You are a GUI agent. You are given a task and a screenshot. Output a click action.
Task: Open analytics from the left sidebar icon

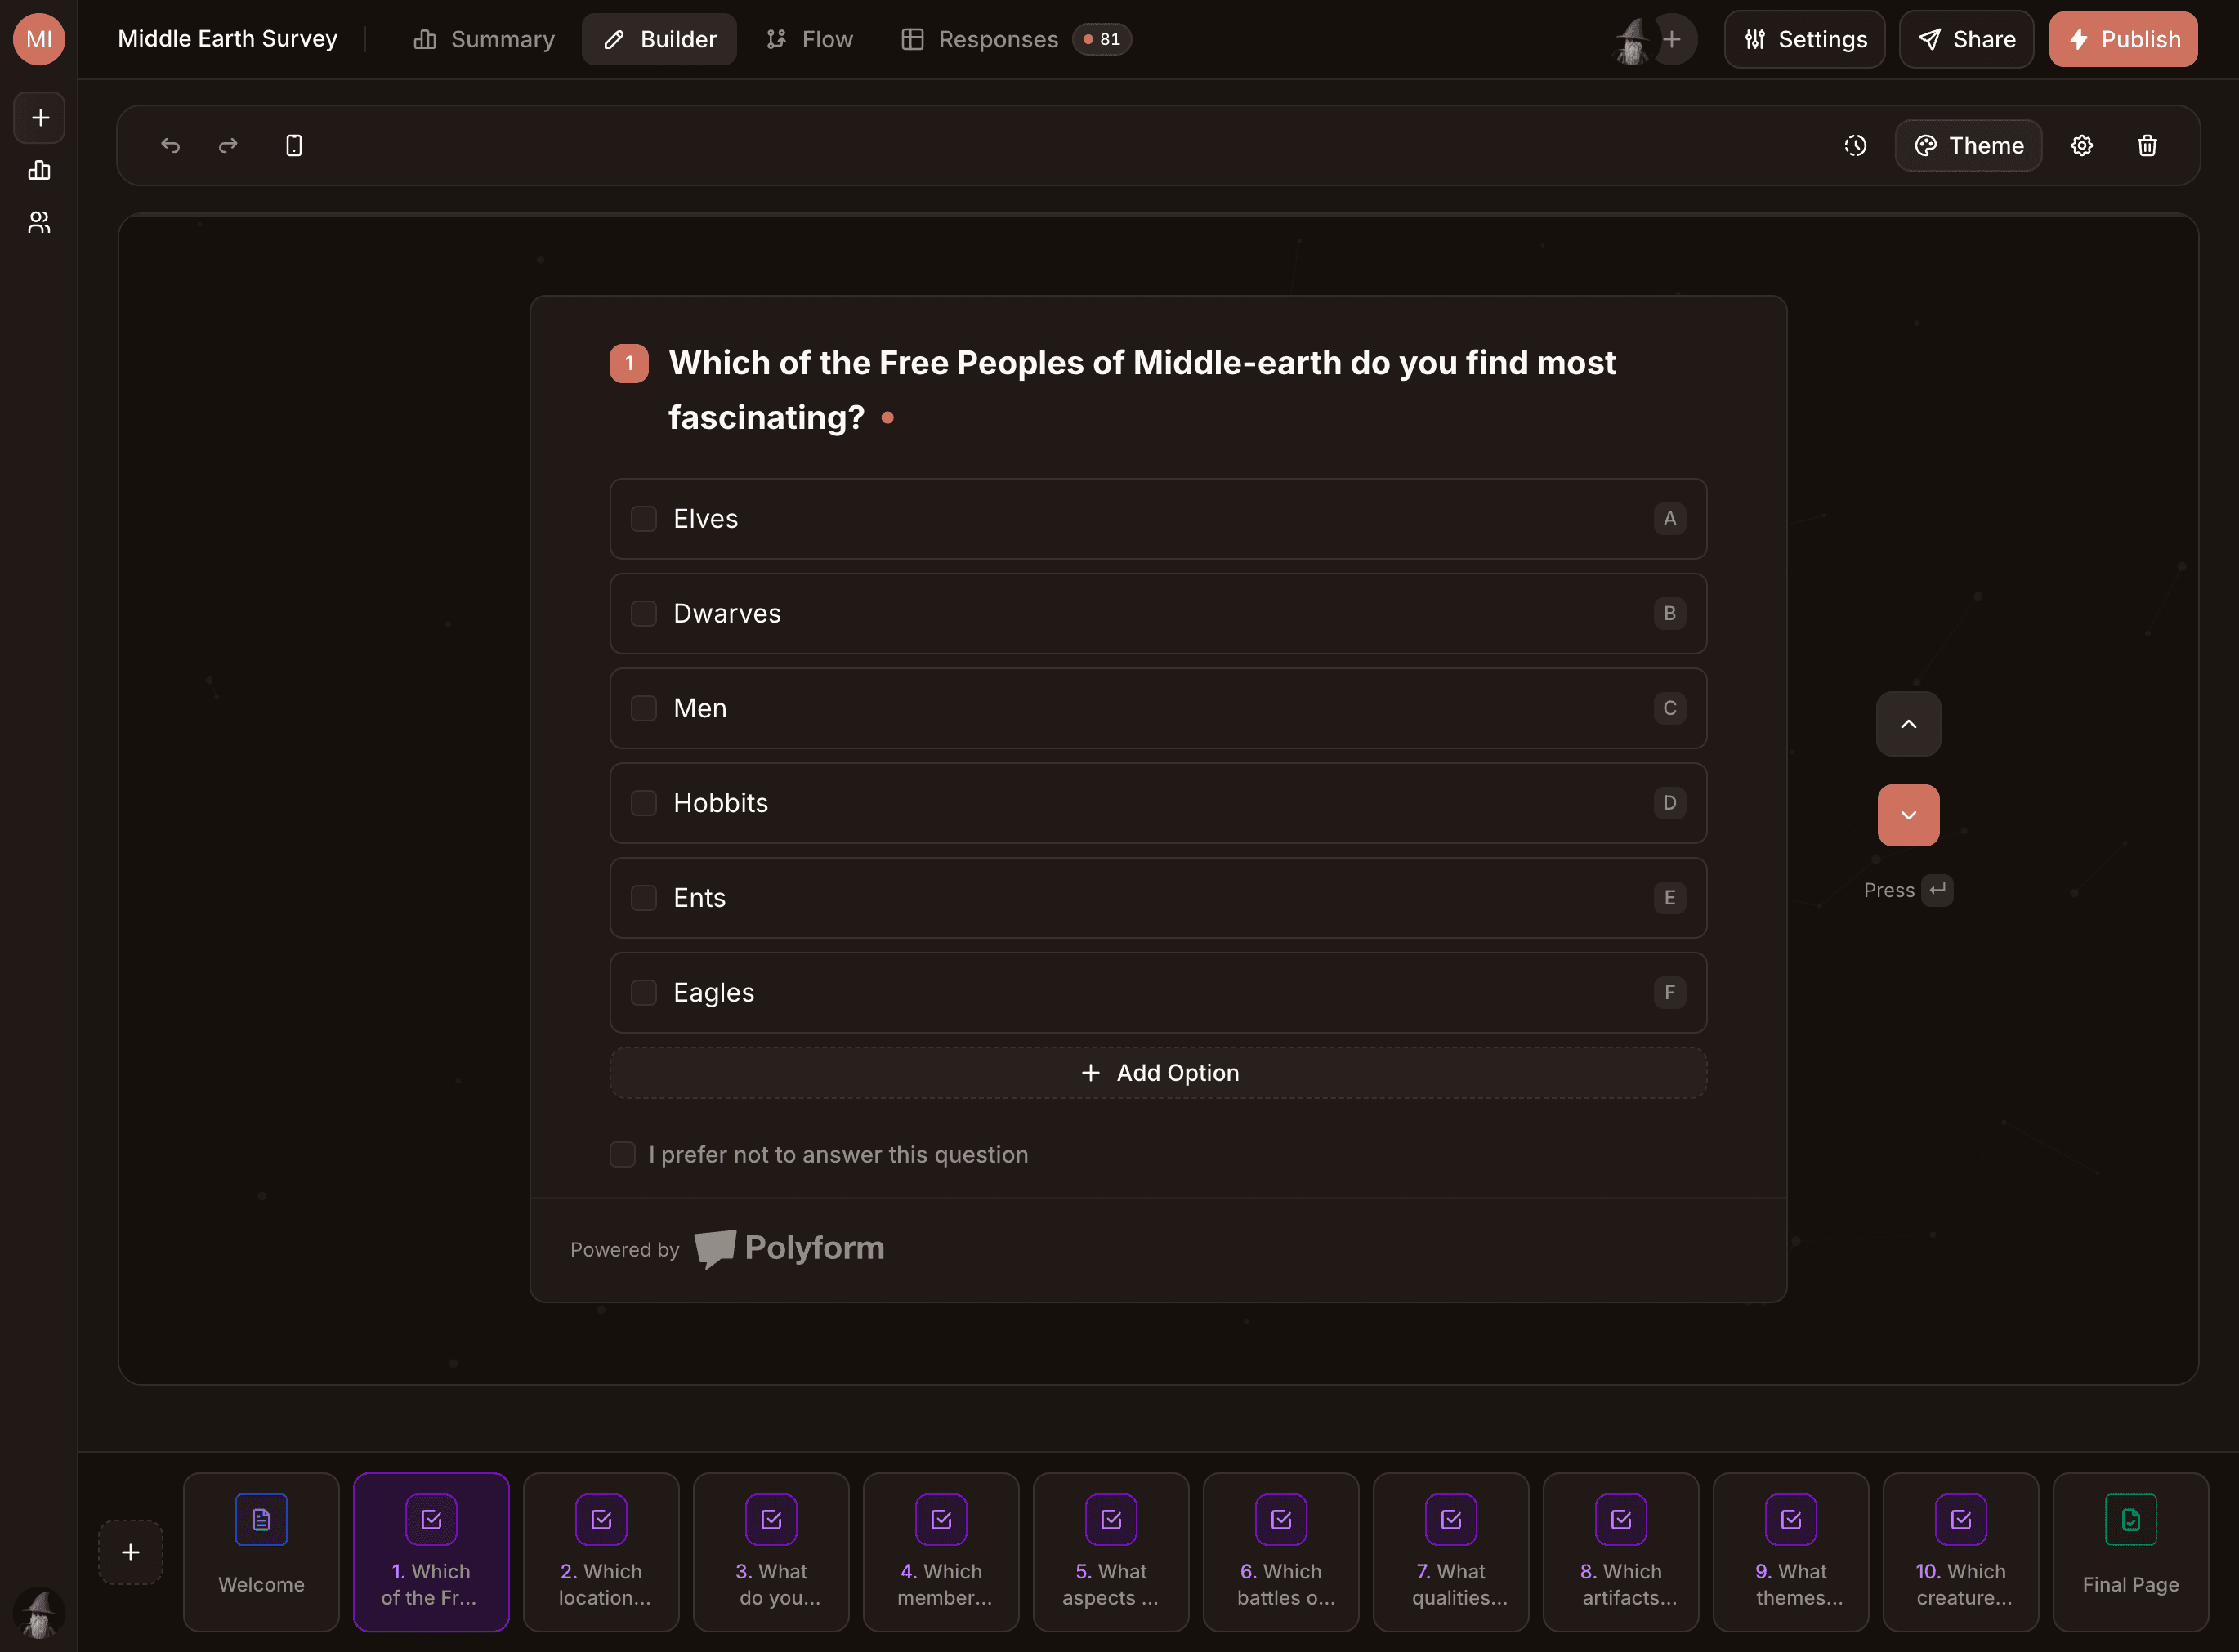pyautogui.click(x=39, y=170)
